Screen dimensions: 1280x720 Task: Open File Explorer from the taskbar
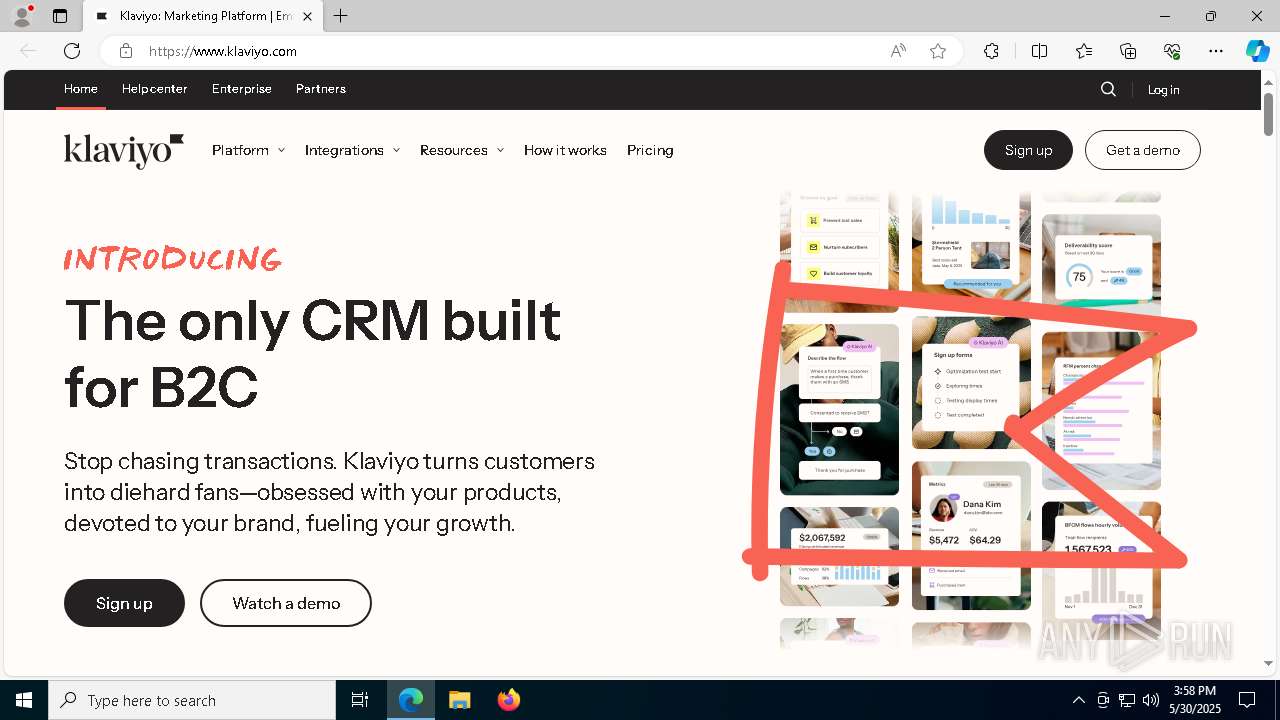click(x=459, y=700)
